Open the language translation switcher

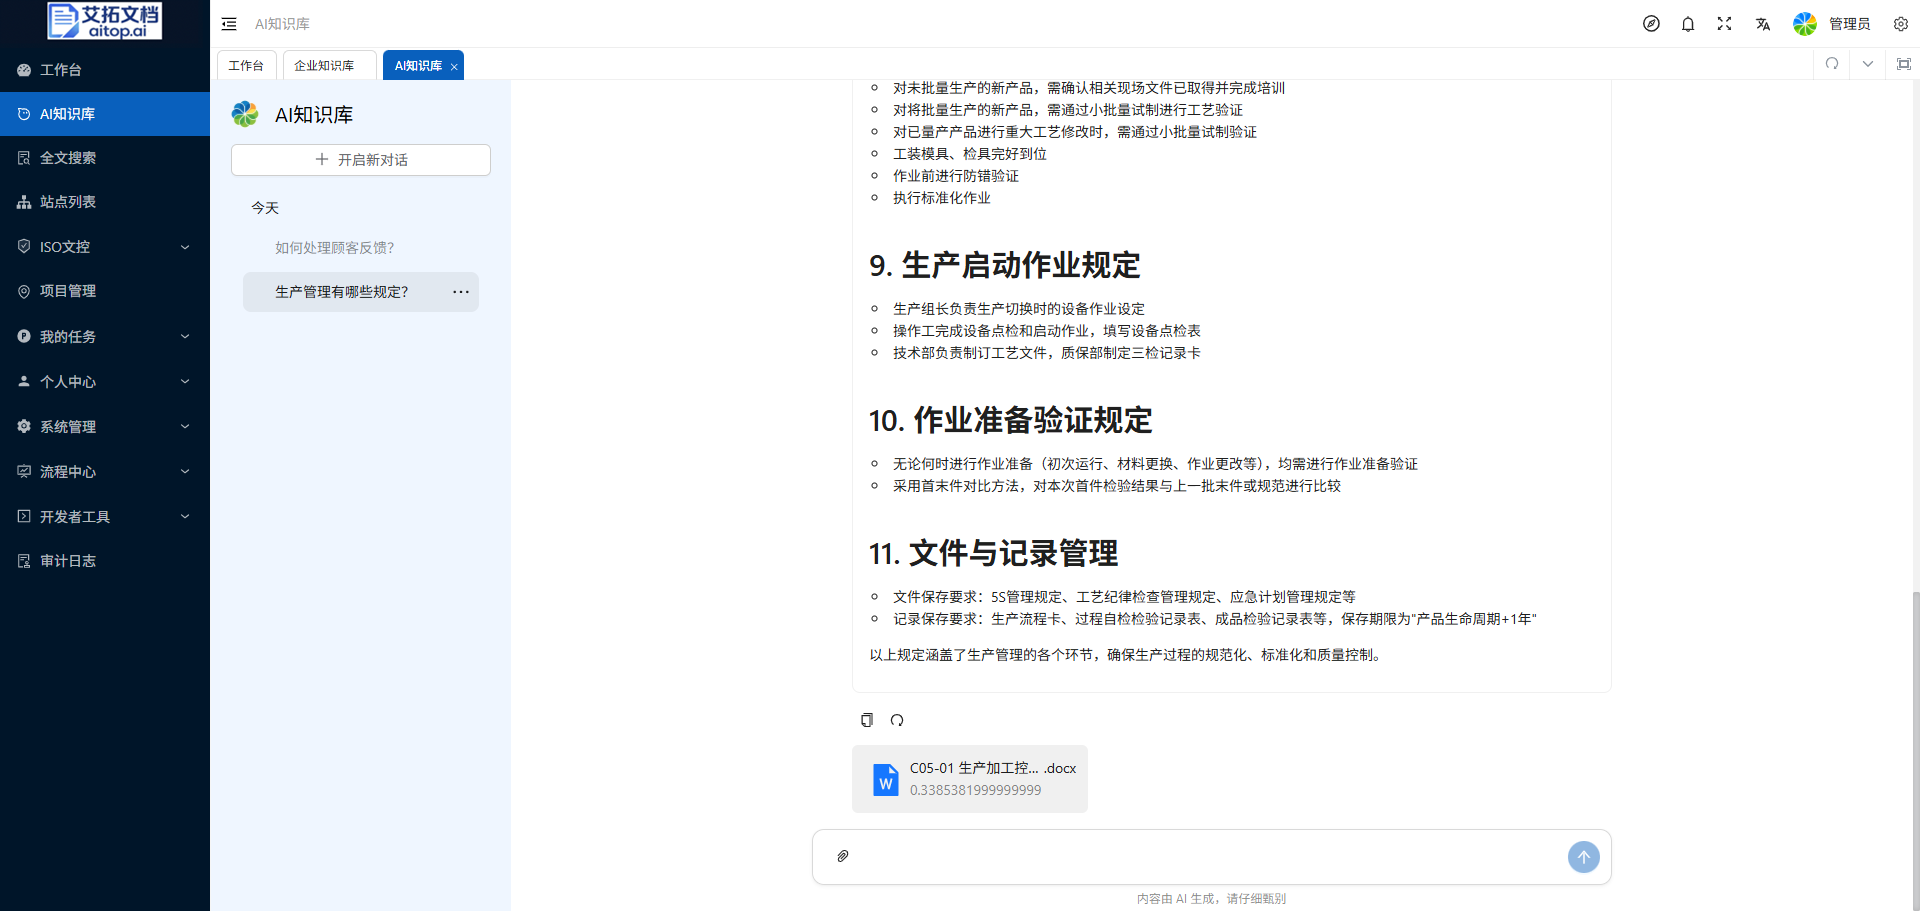click(1762, 24)
